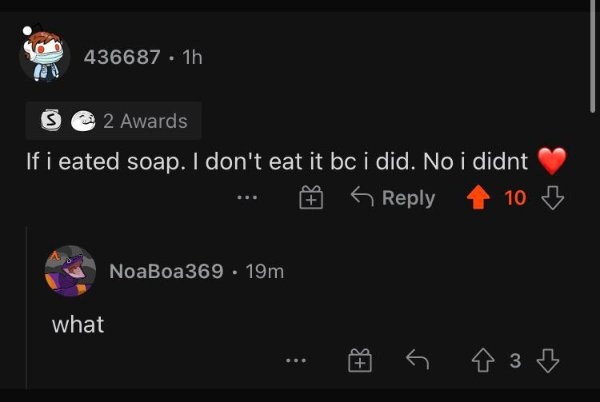
Task: Give an award to 436687's comment
Action: point(311,198)
